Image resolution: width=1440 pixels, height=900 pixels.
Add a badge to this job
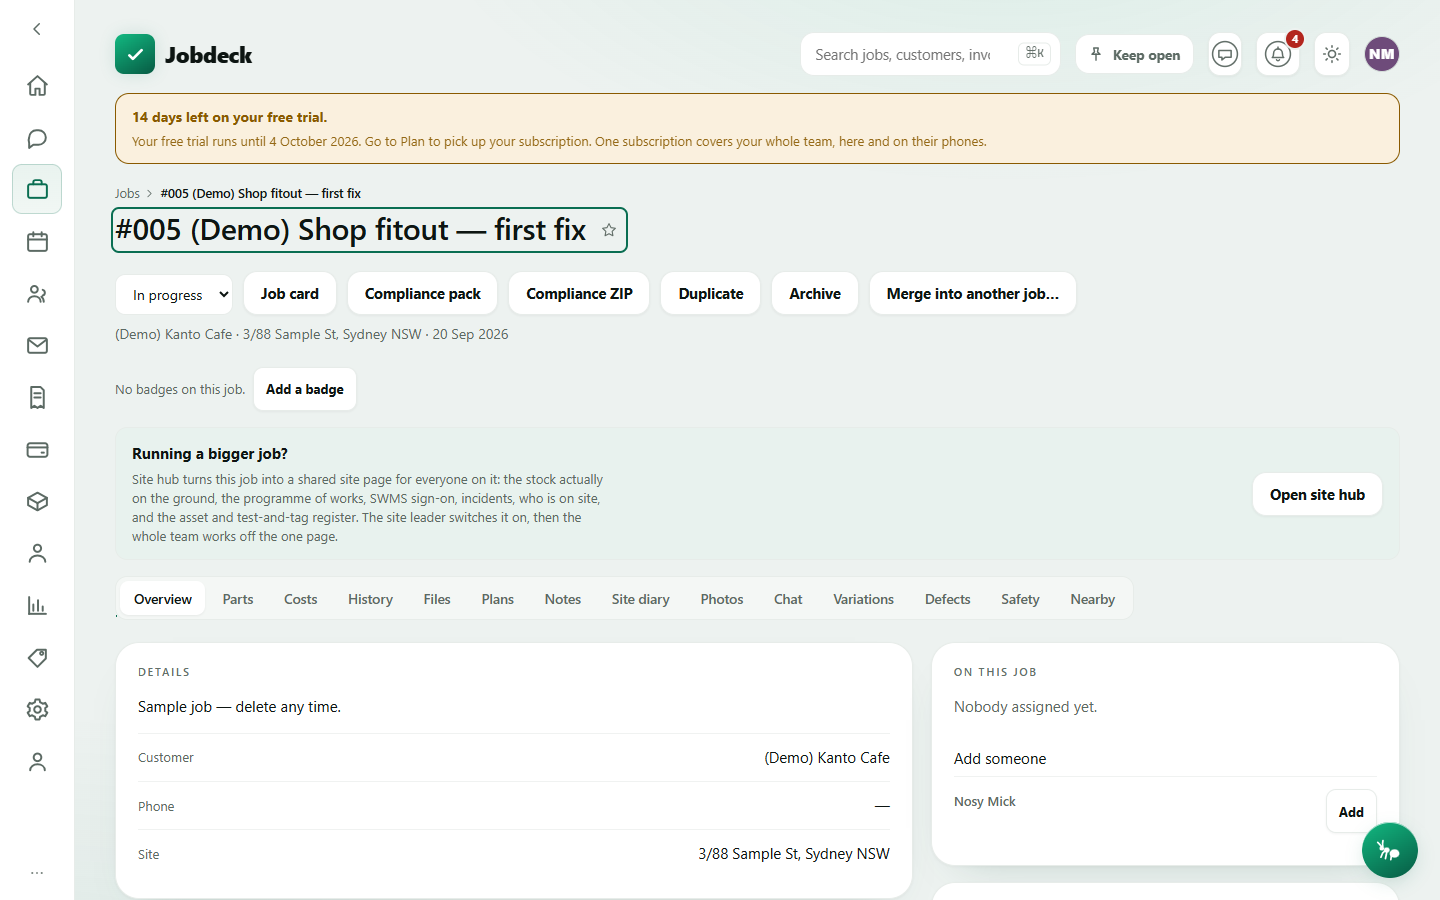point(305,389)
